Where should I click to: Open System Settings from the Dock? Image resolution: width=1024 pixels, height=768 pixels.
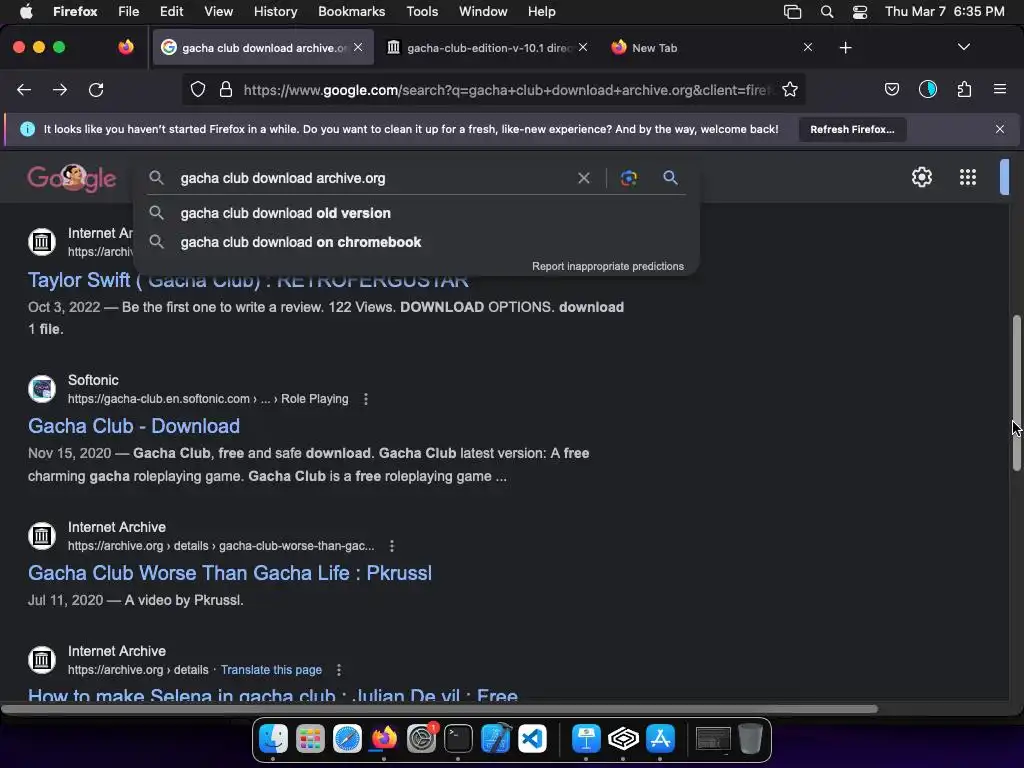pyautogui.click(x=421, y=739)
